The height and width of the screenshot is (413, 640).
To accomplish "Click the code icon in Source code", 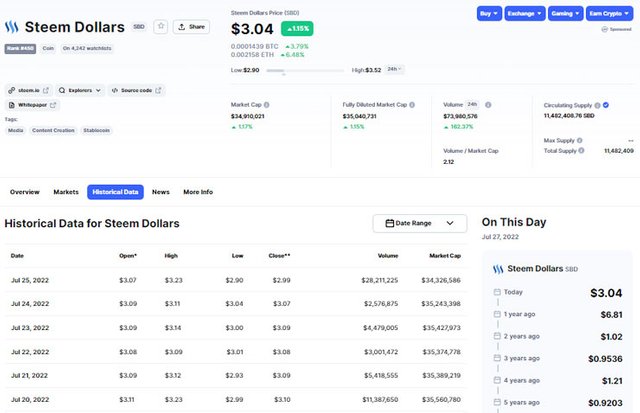I will pyautogui.click(x=115, y=90).
